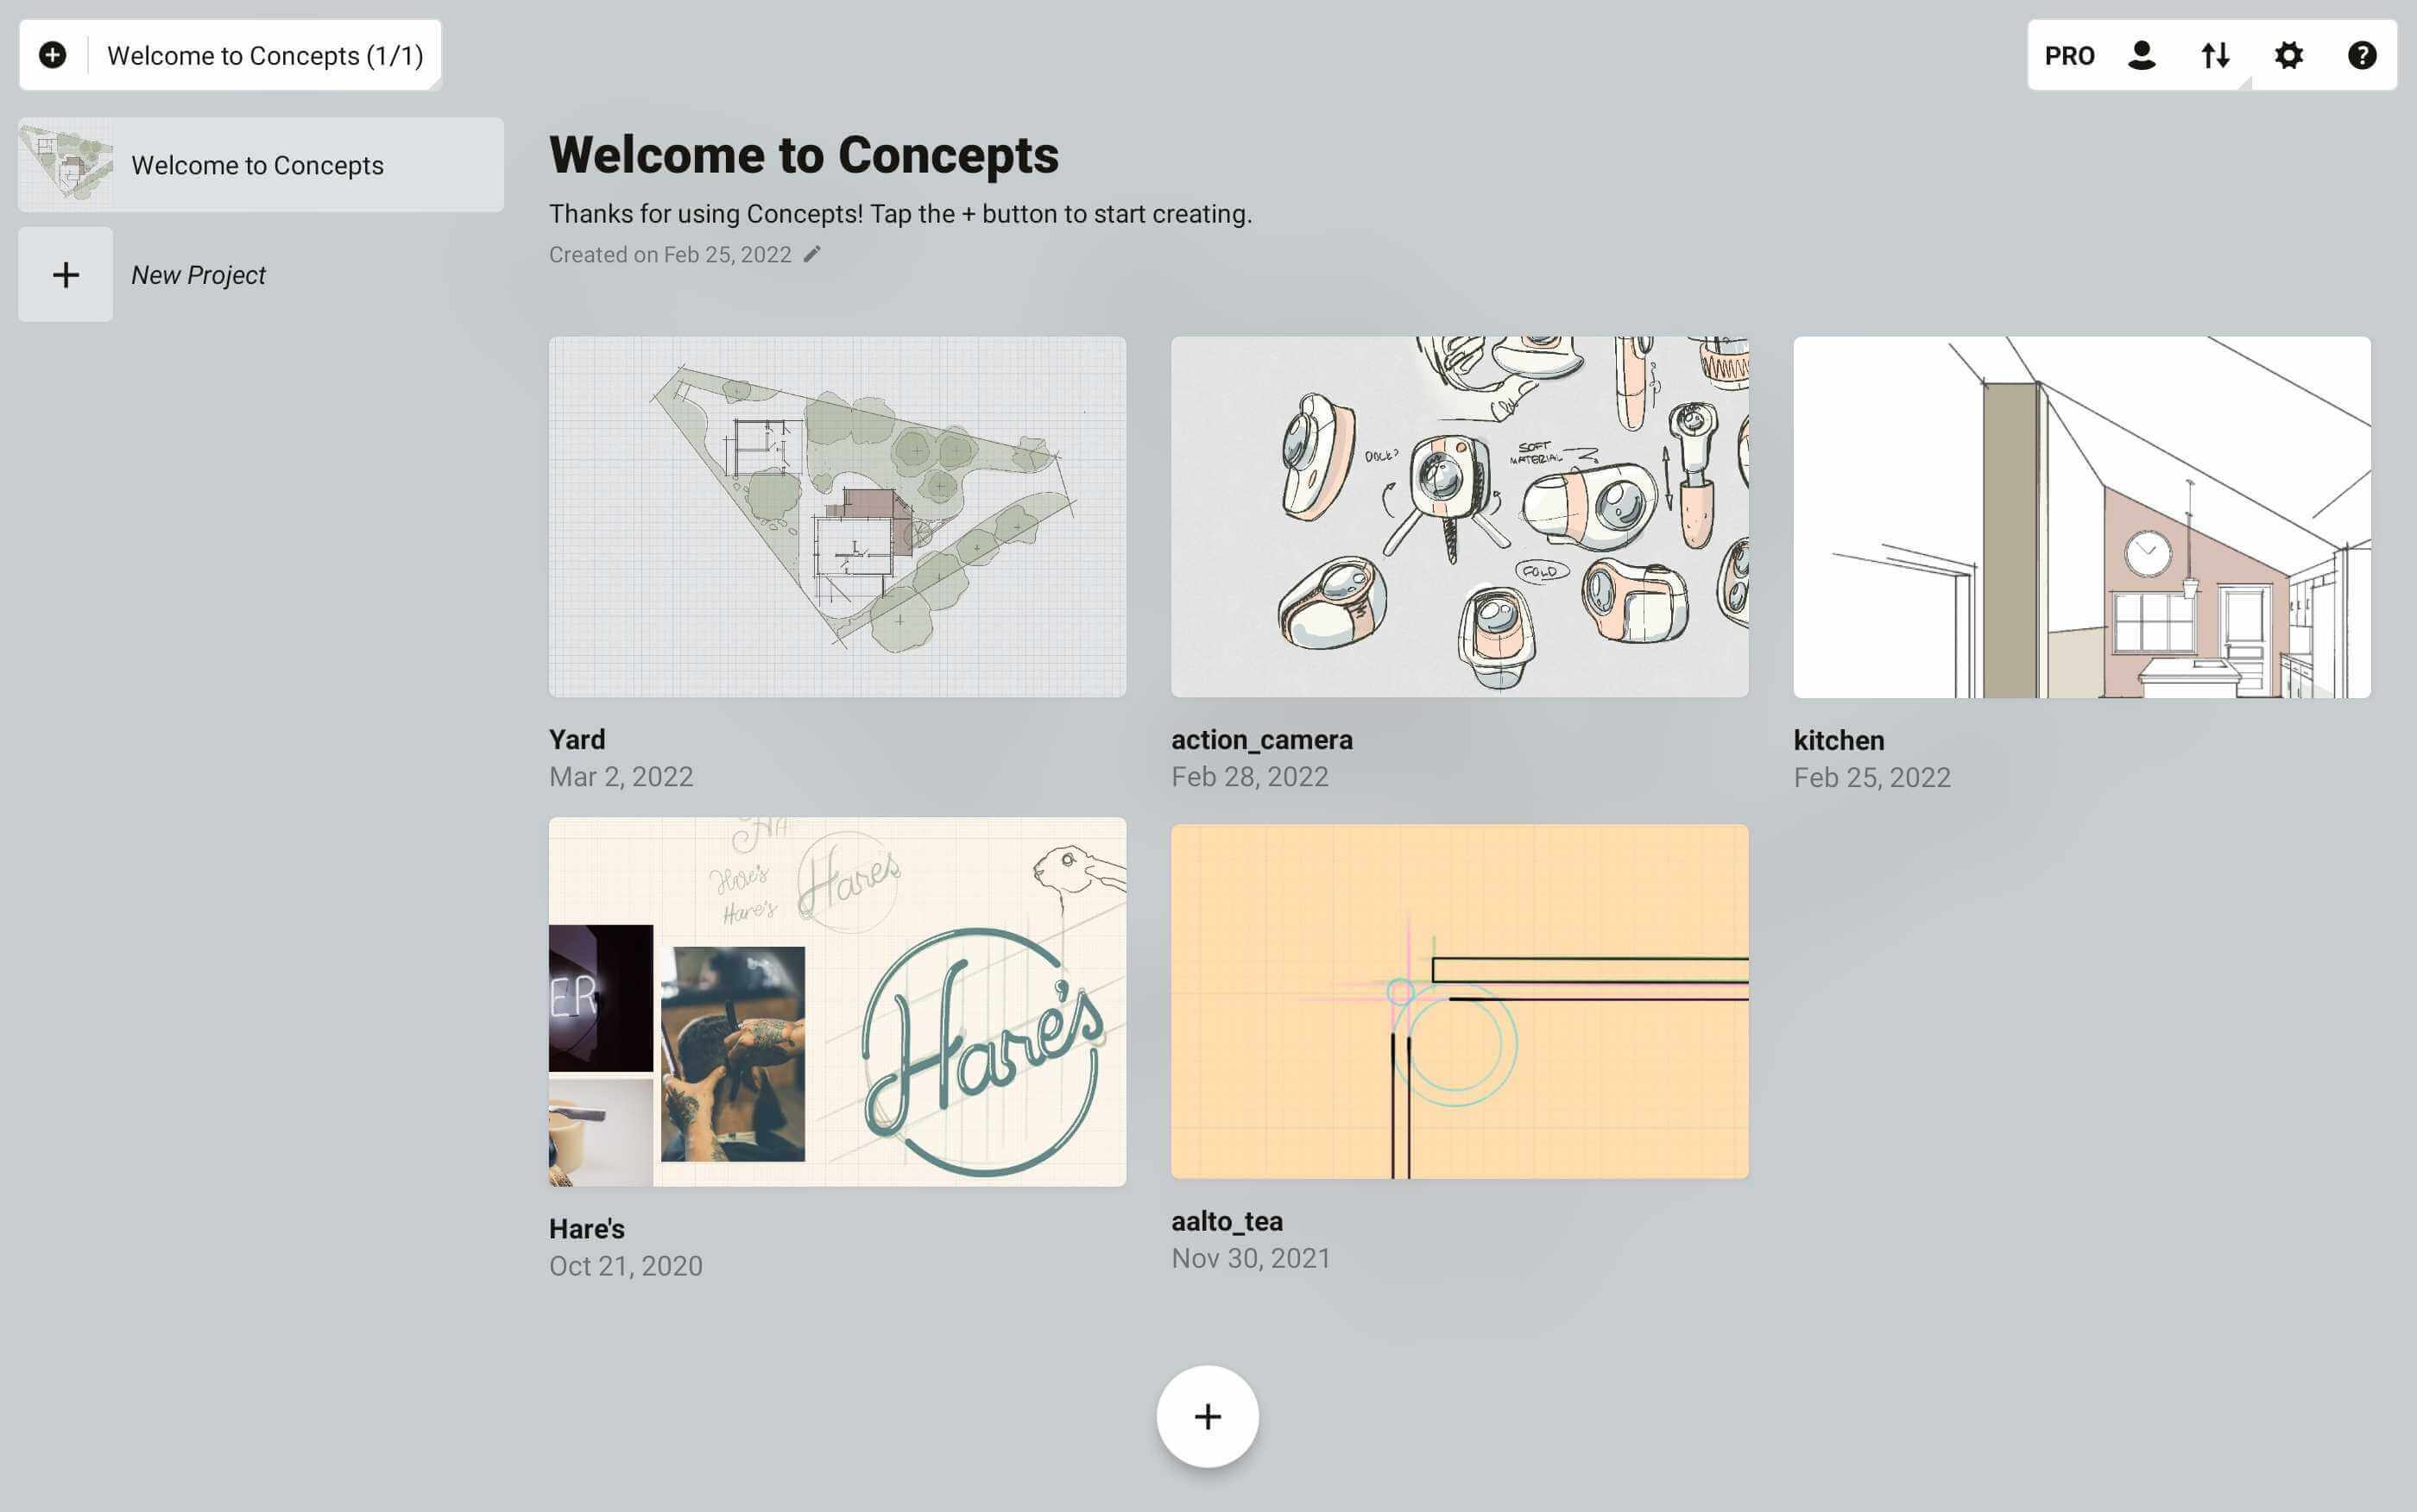Open the action_camera sketch thumbnail
The height and width of the screenshot is (1512, 2417).
tap(1459, 516)
